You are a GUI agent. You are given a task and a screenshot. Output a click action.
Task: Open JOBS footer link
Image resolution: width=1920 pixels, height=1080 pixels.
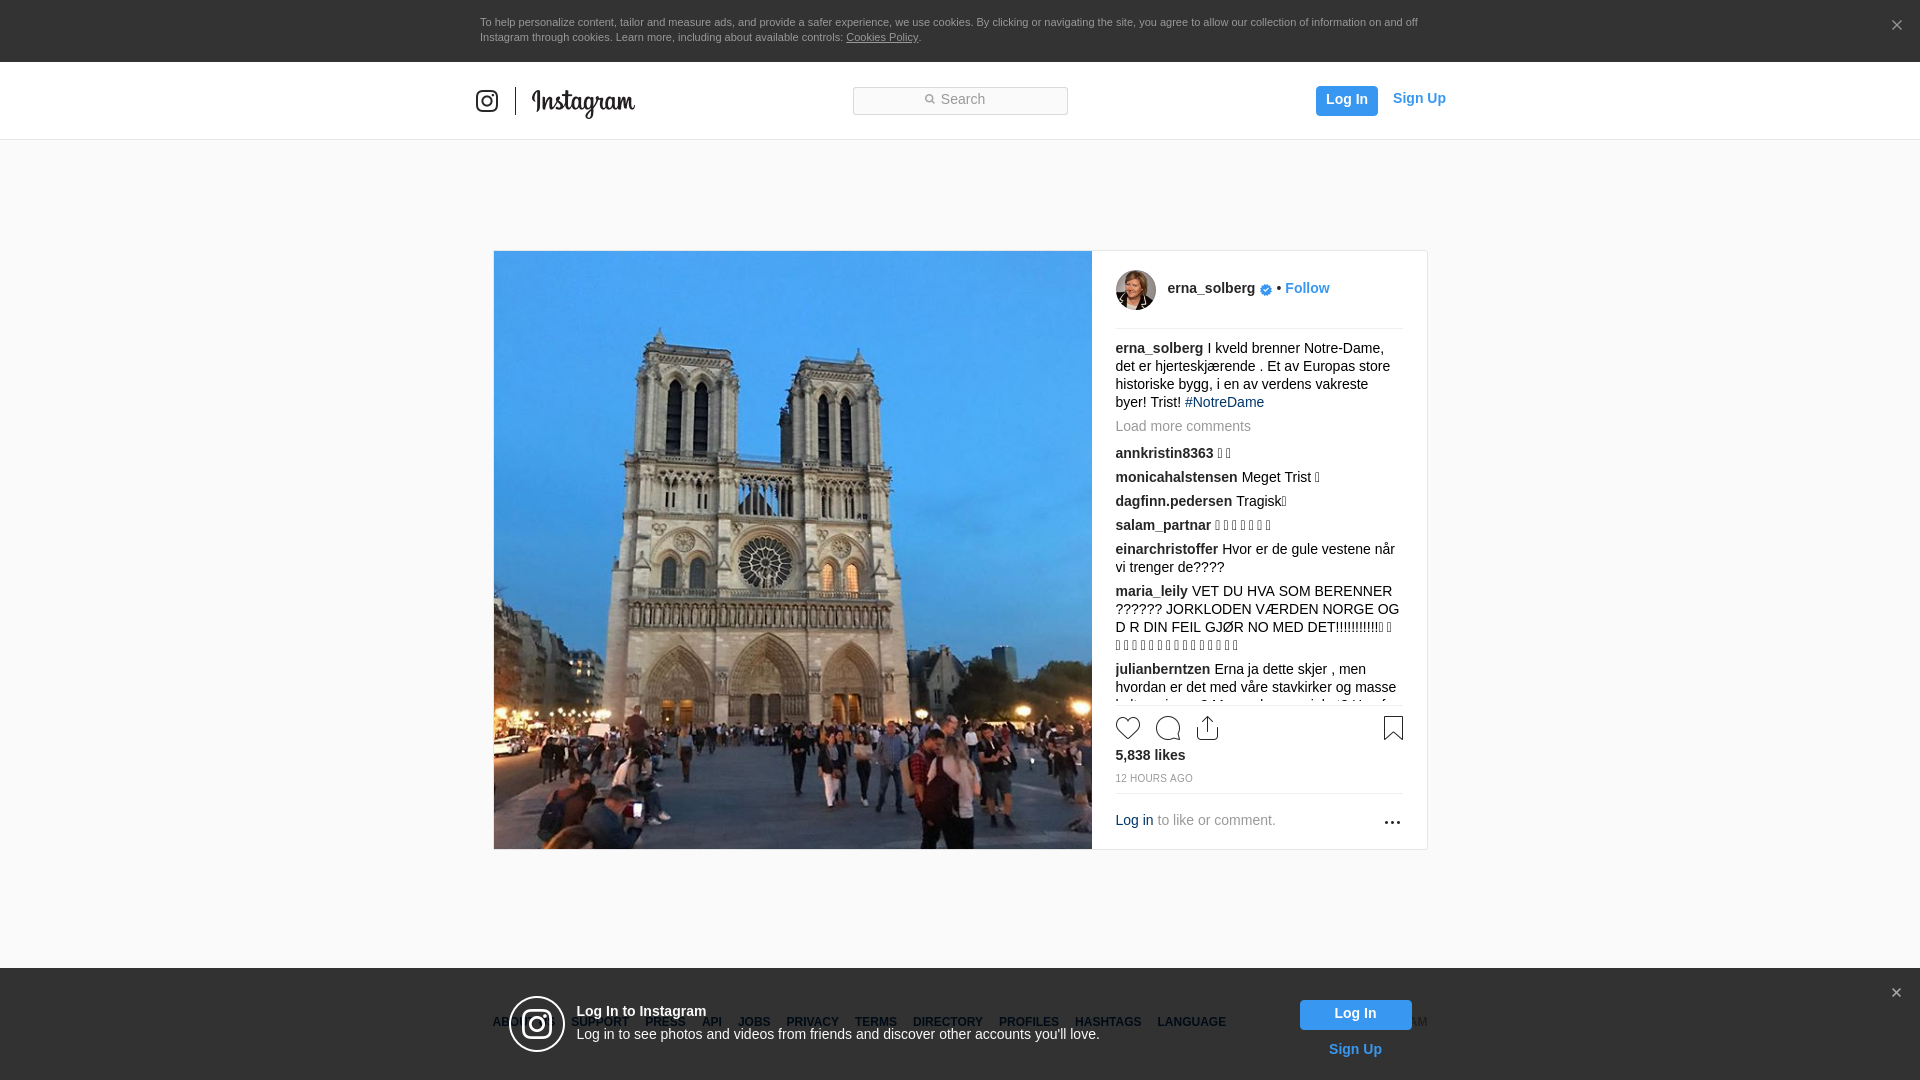(x=754, y=1022)
